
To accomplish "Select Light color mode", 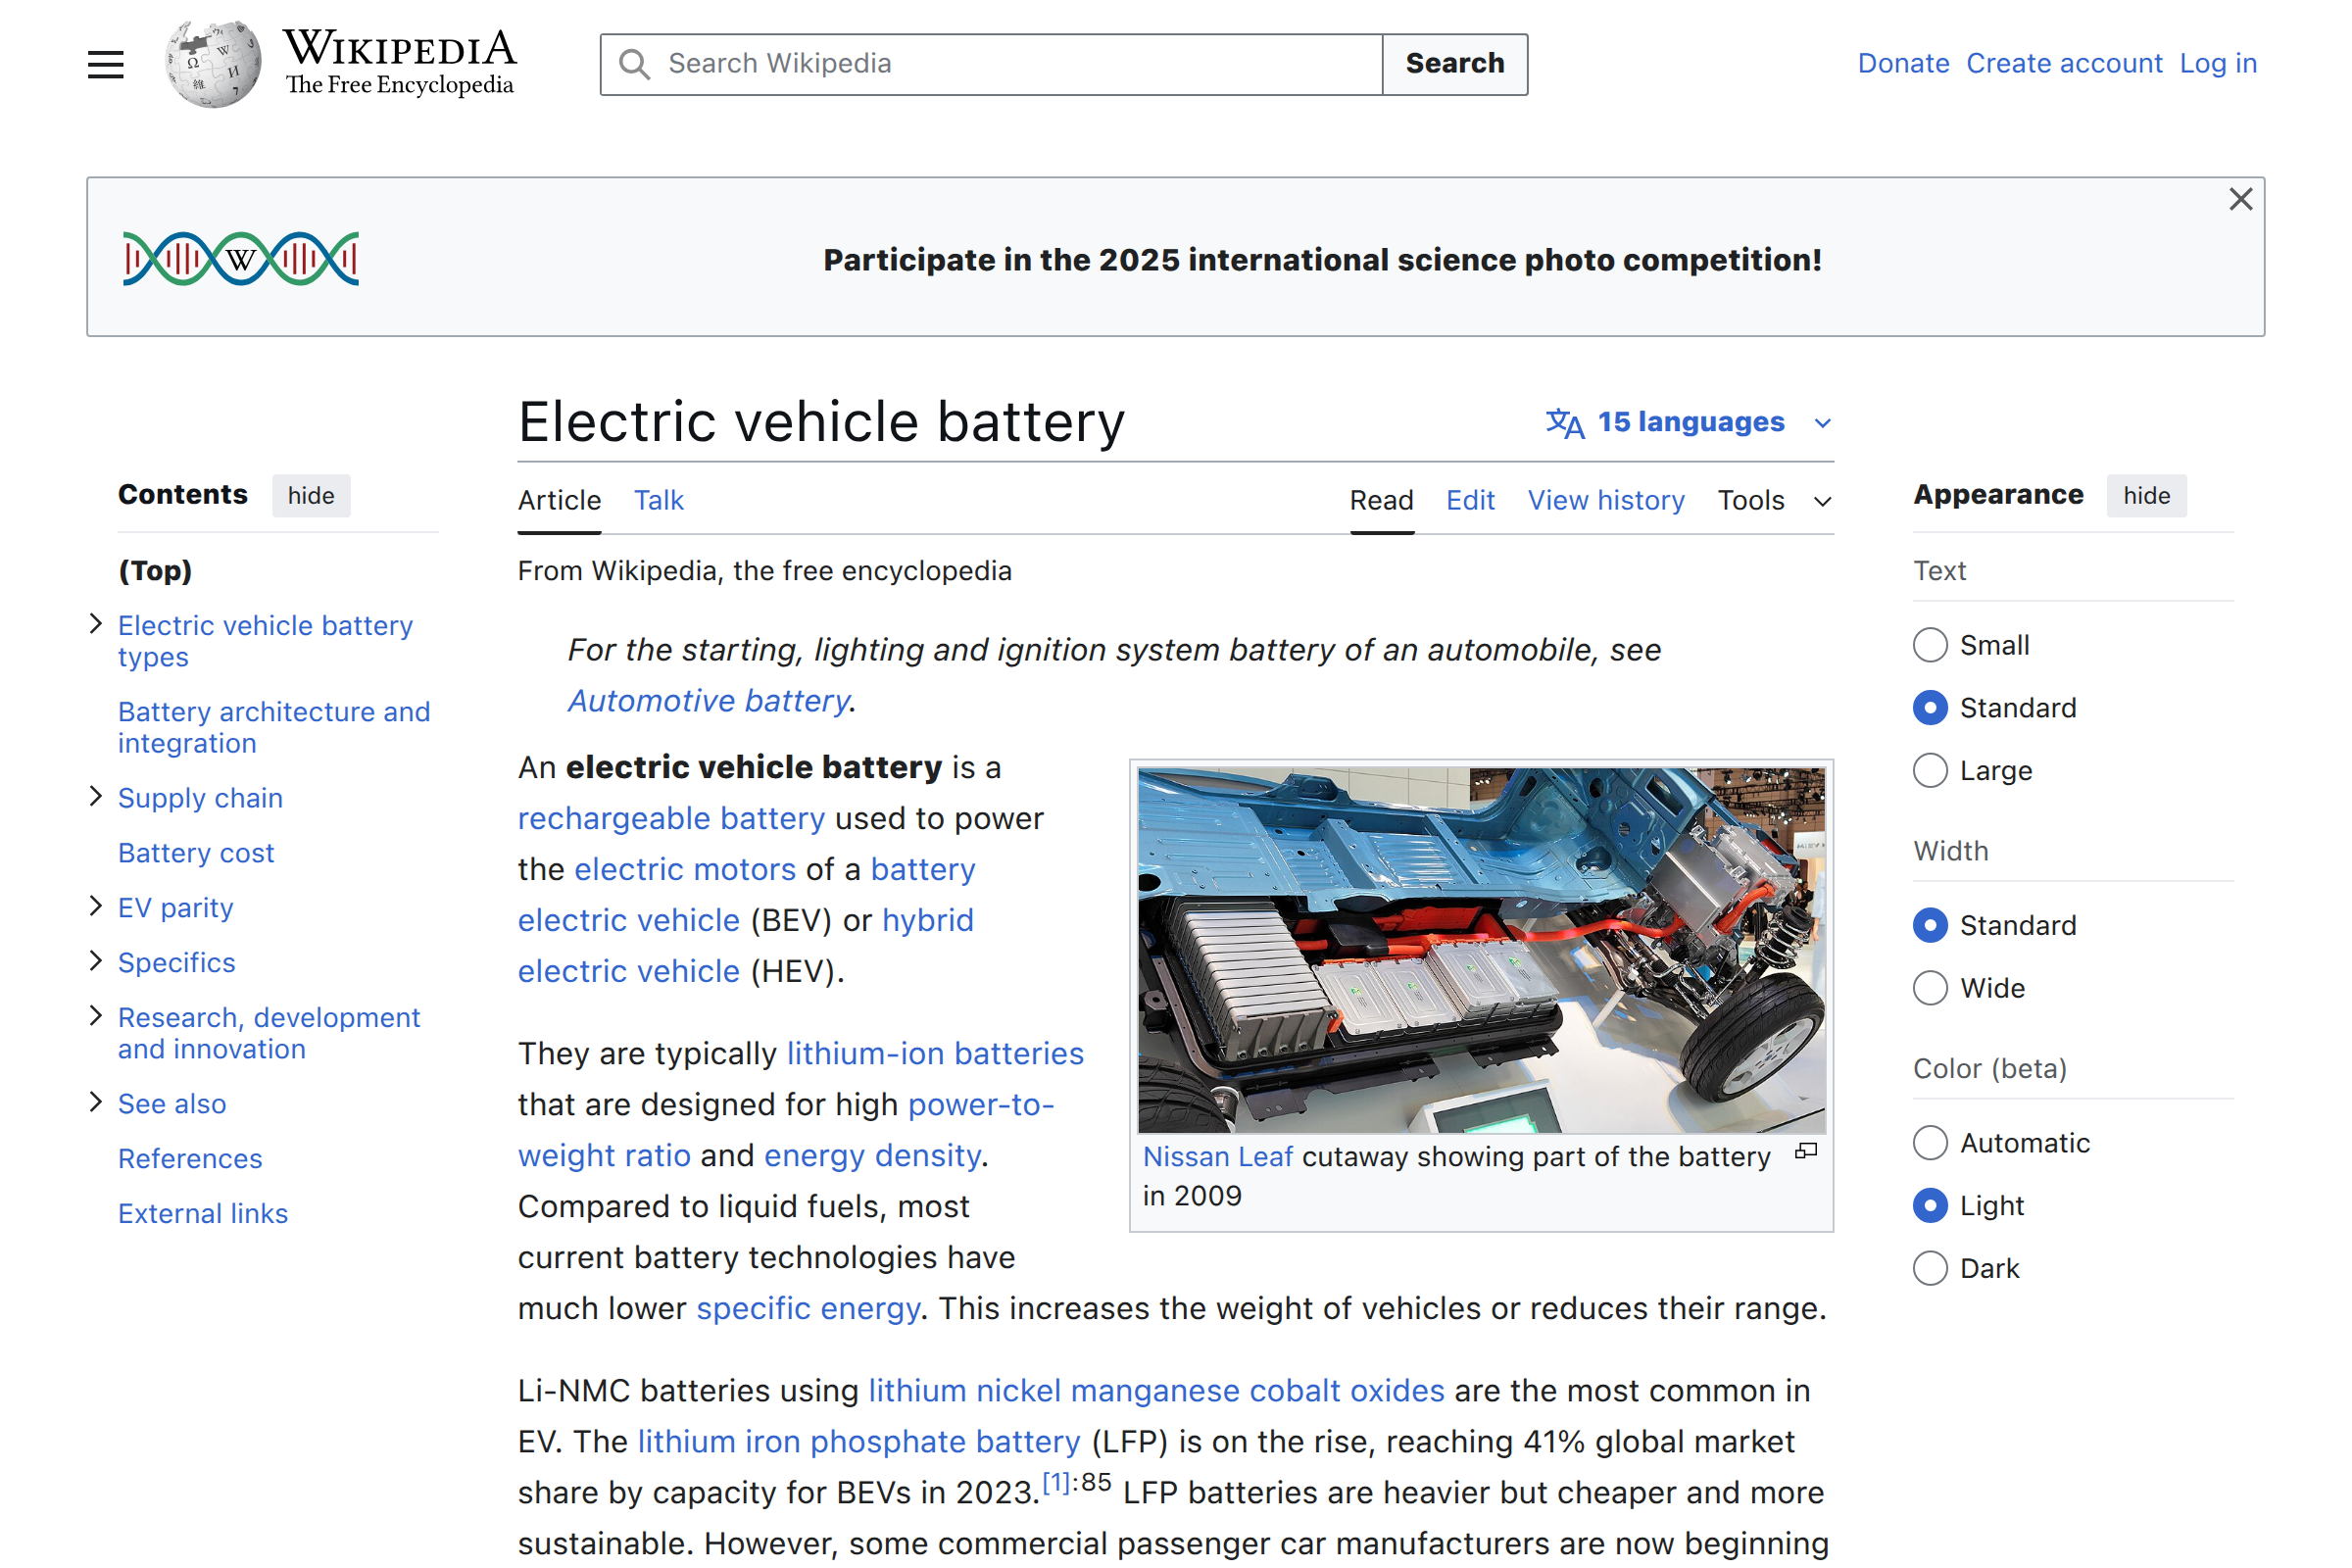I will (x=1930, y=1206).
